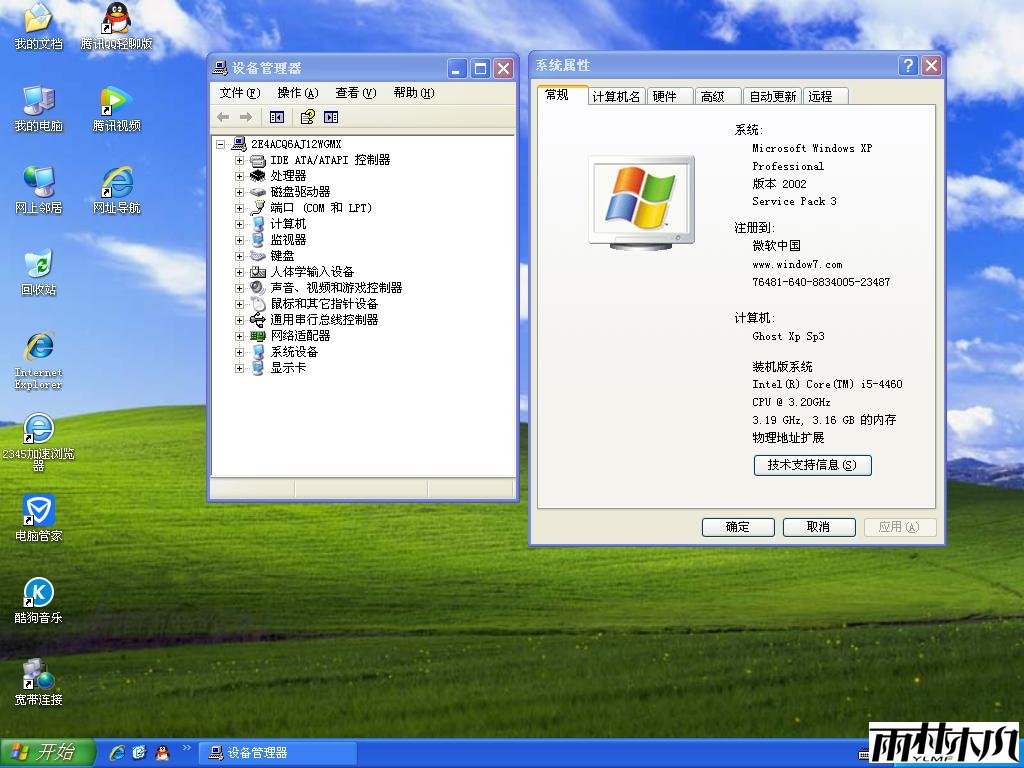
Task: Click the www.window7.com registration text
Action: pos(798,264)
